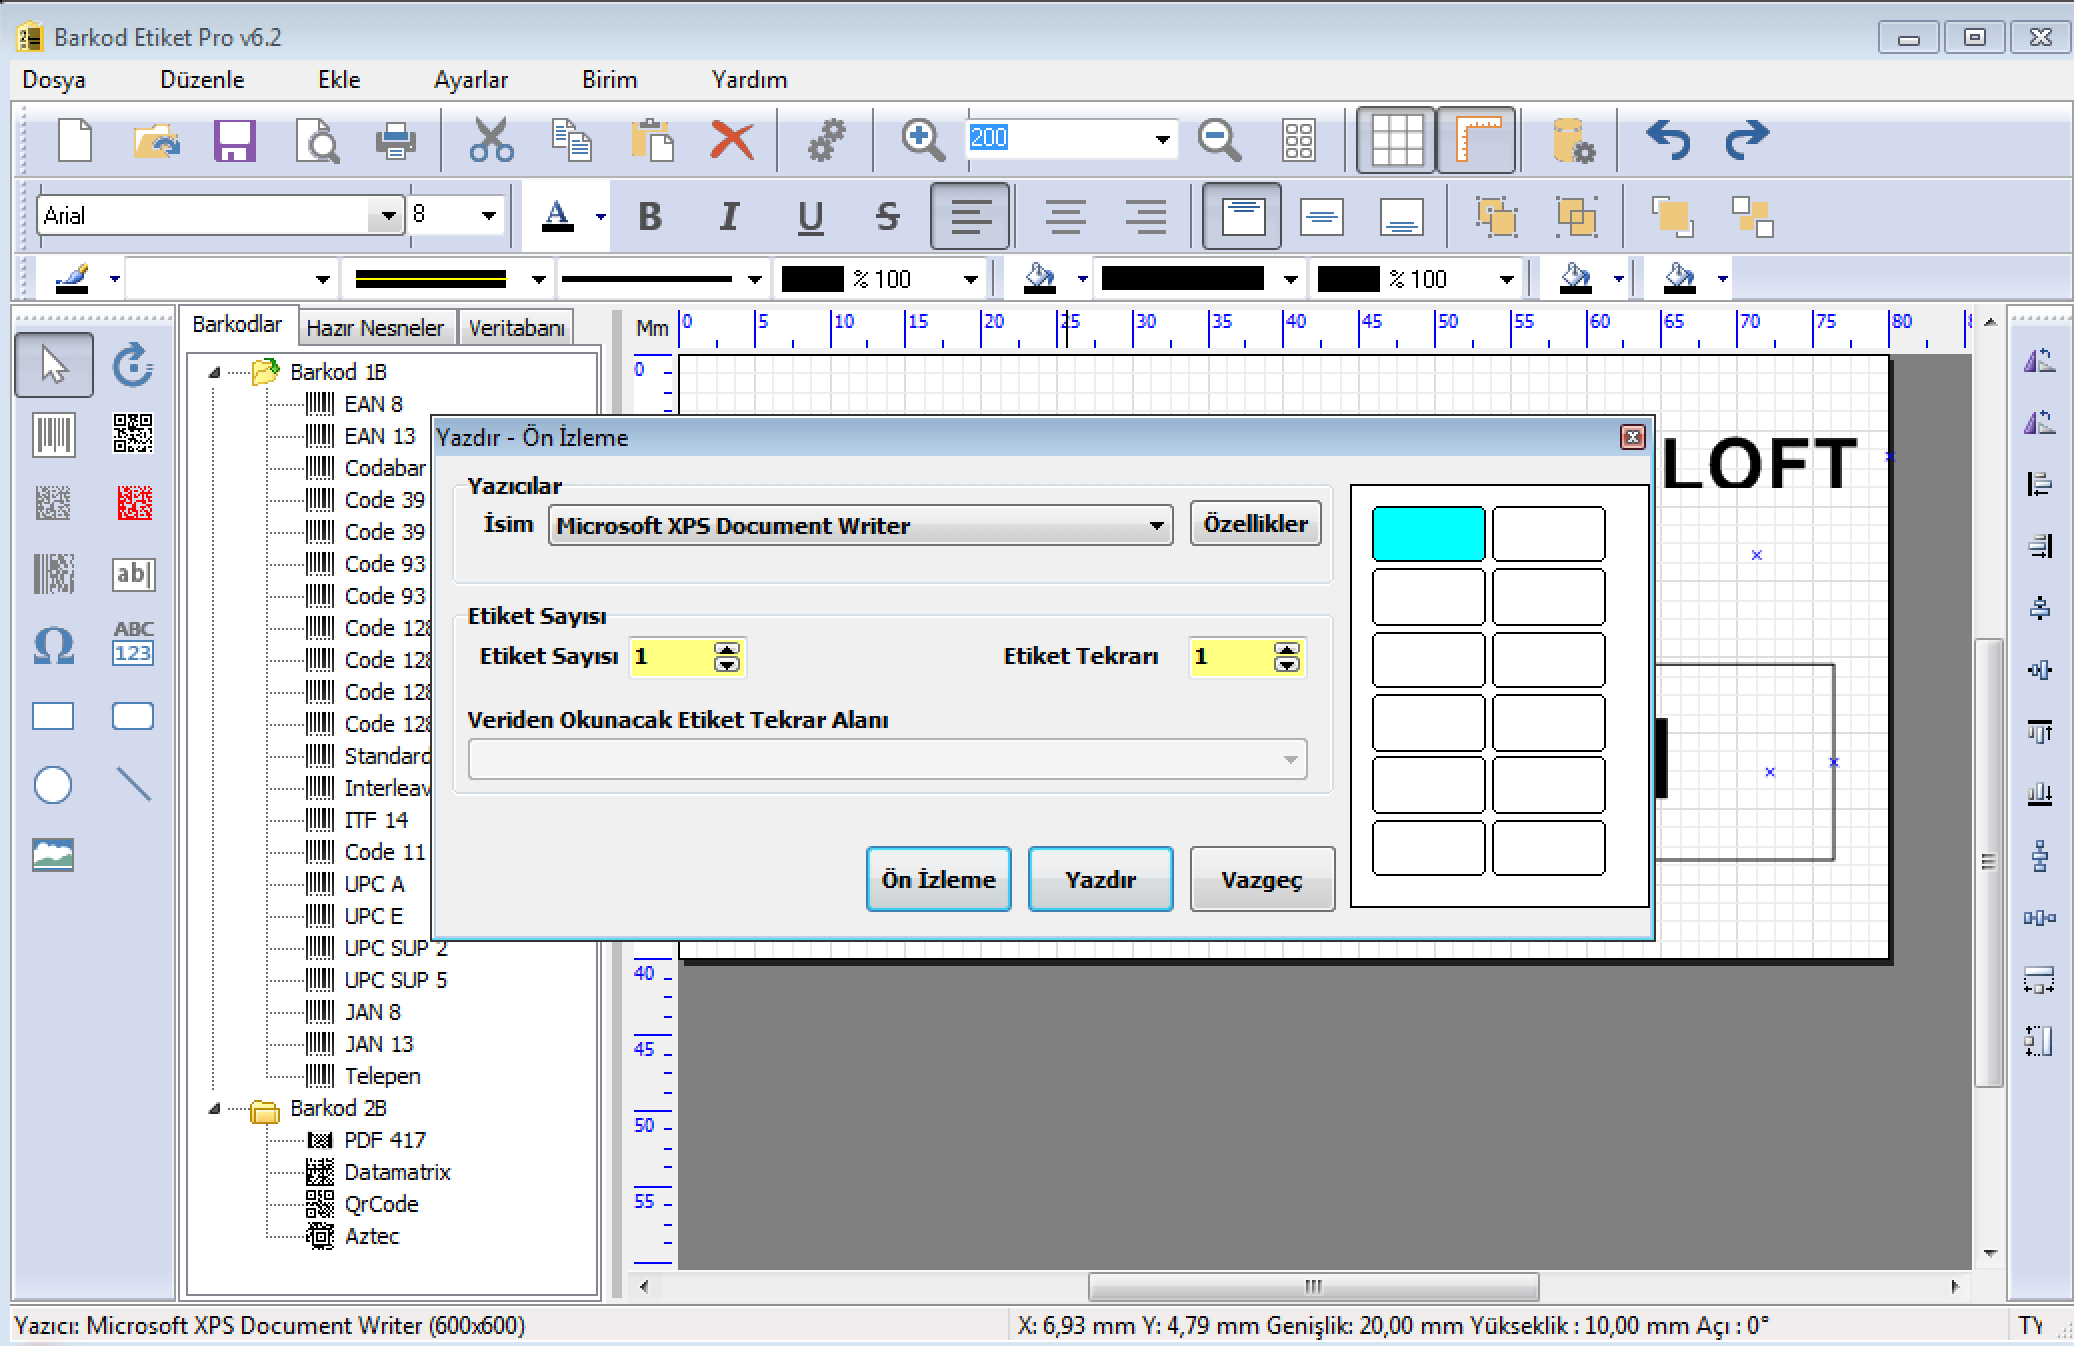Click the Vazgeç button
The width and height of the screenshot is (2074, 1346).
pos(1262,879)
